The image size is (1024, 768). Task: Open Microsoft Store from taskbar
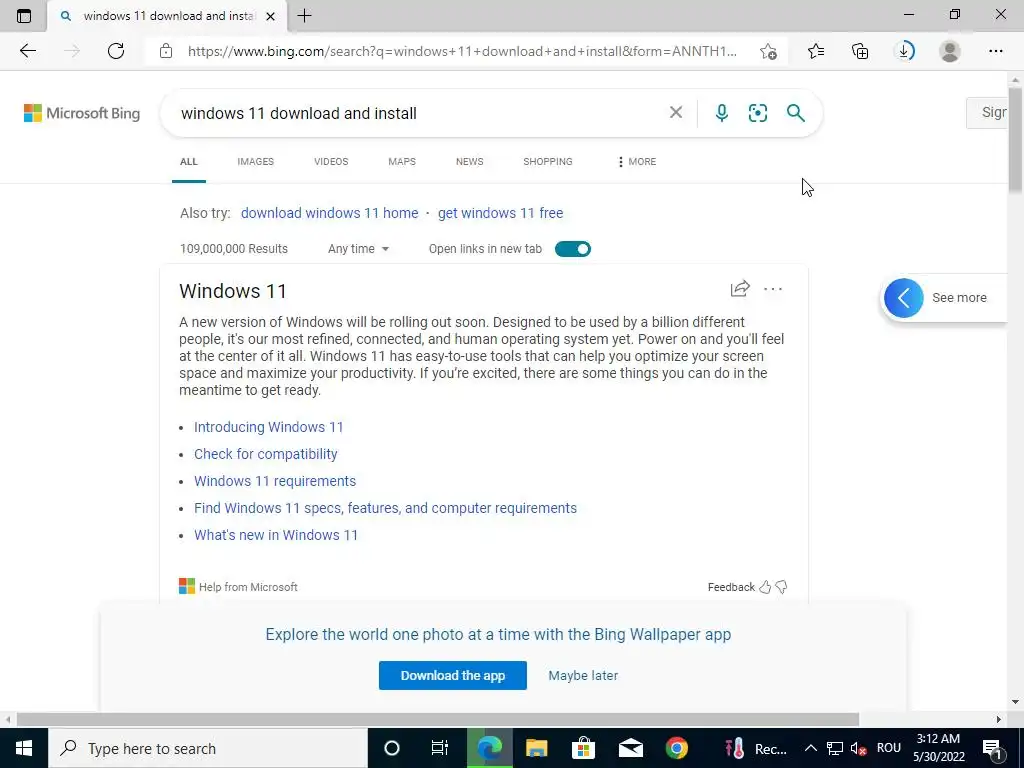[x=583, y=748]
